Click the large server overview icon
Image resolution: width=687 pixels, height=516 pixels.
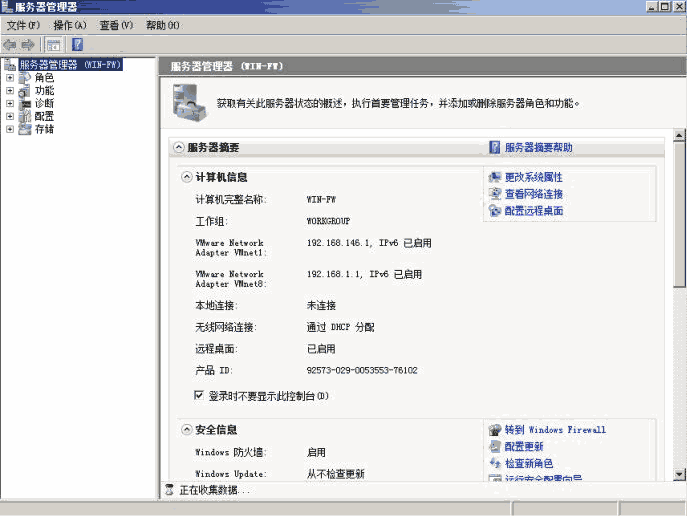pyautogui.click(x=189, y=103)
